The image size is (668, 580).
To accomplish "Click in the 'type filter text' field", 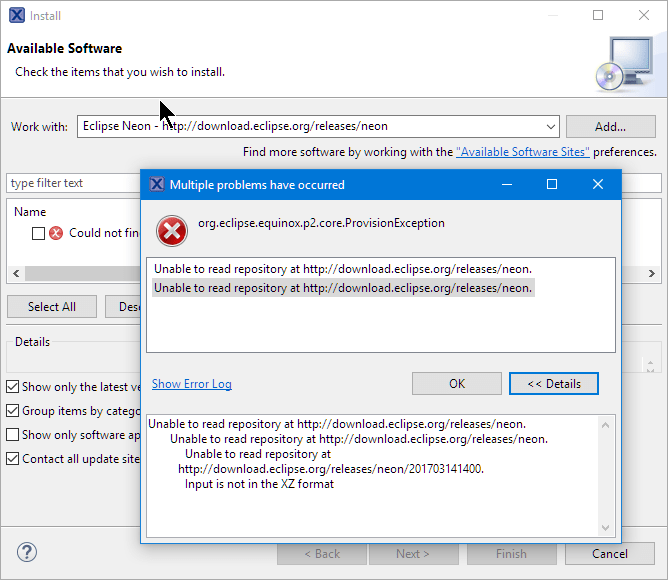I will click(73, 183).
